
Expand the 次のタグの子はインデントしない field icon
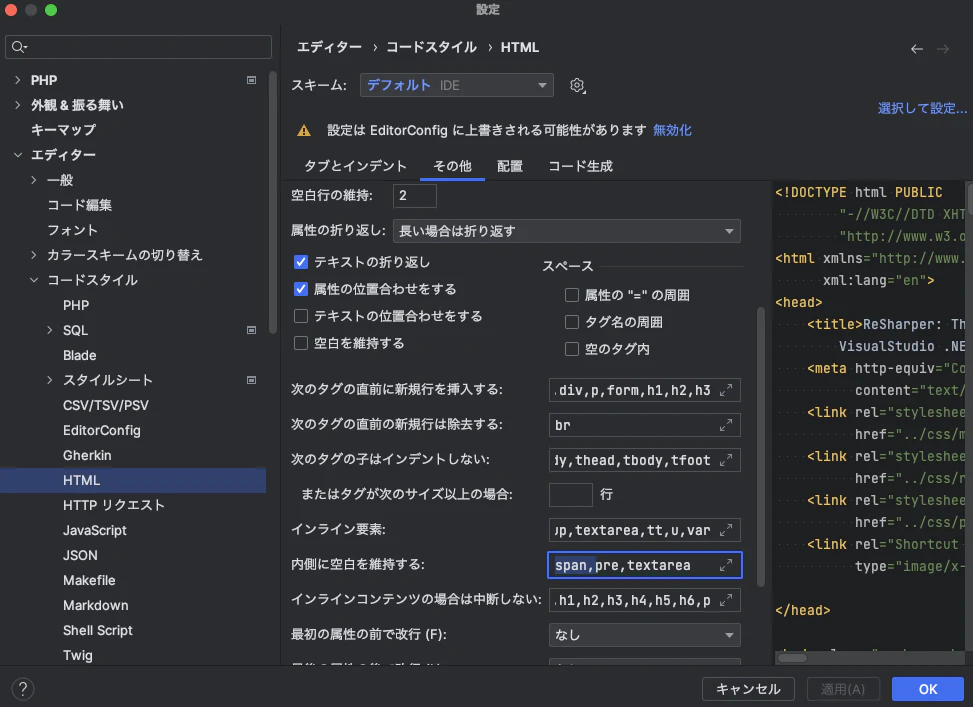click(x=725, y=461)
